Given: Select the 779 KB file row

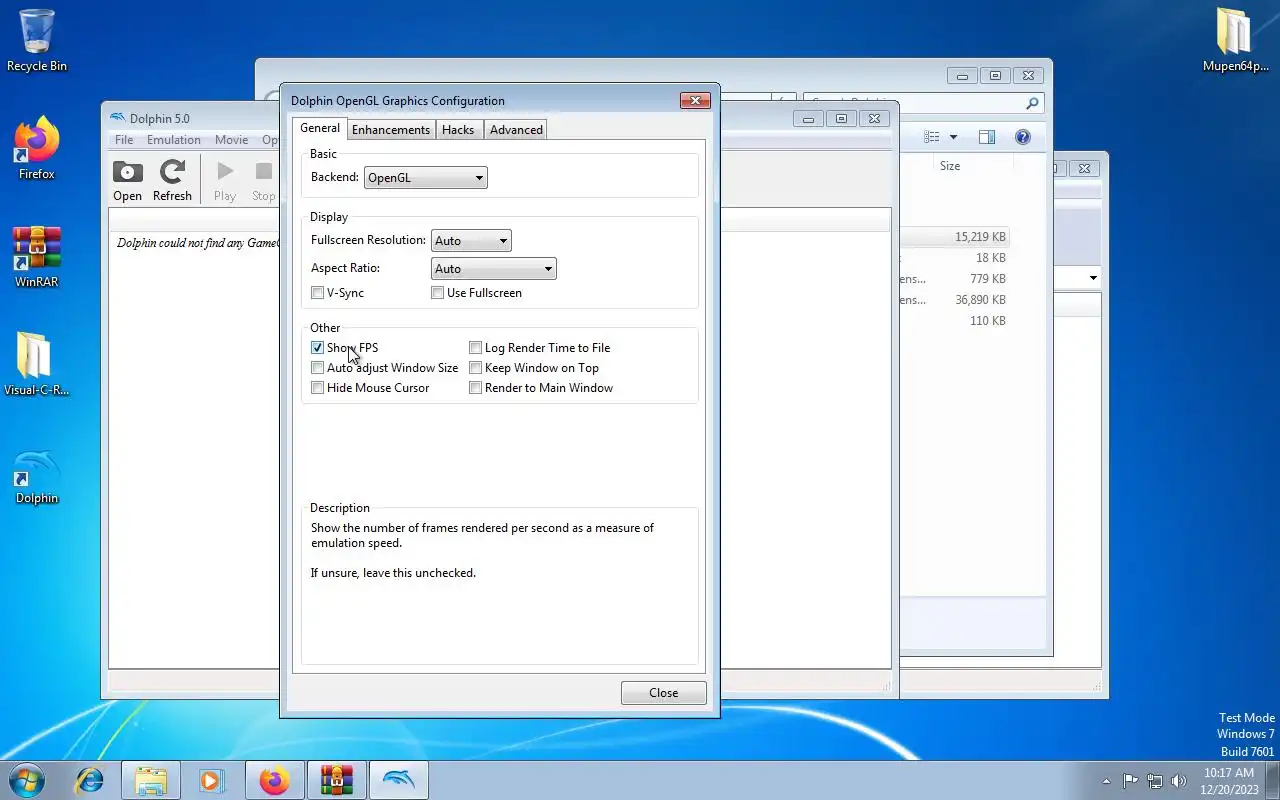Looking at the screenshot, I should tap(953, 279).
